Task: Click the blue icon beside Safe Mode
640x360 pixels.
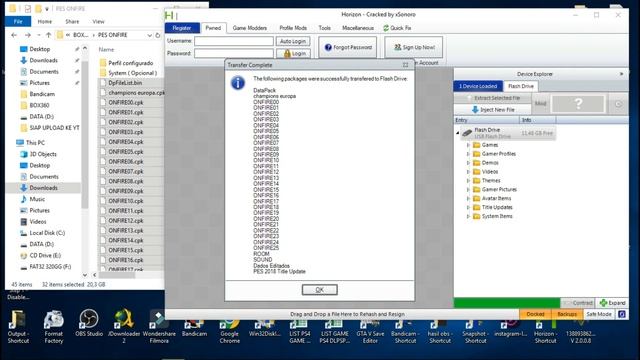Action: point(622,314)
